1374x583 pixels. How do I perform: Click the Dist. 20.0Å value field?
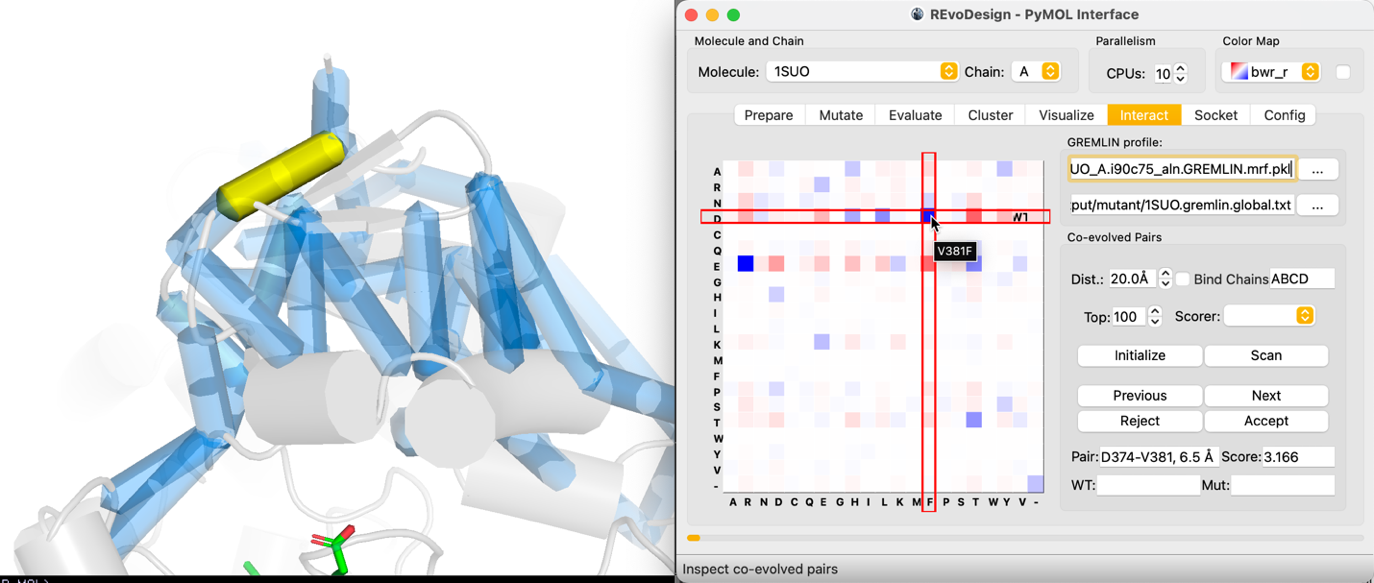point(1130,279)
